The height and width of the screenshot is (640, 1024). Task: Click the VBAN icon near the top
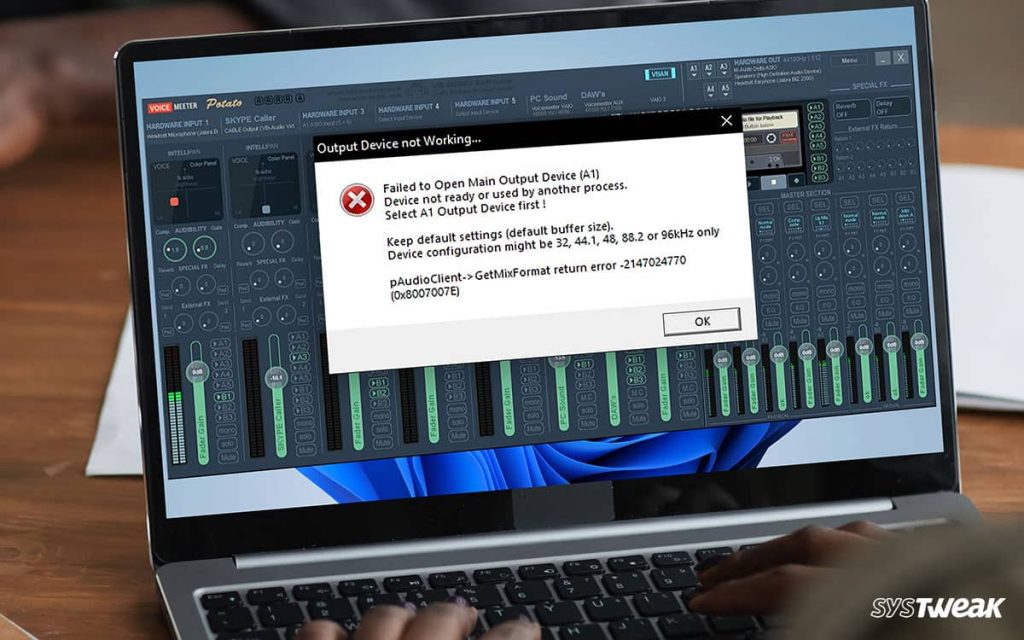[661, 74]
